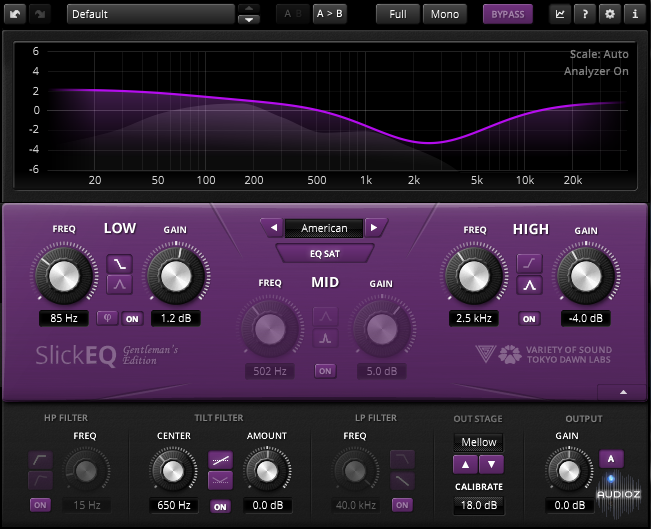
Task: Select the tilt filter V-shape icon
Action: [x=220, y=480]
